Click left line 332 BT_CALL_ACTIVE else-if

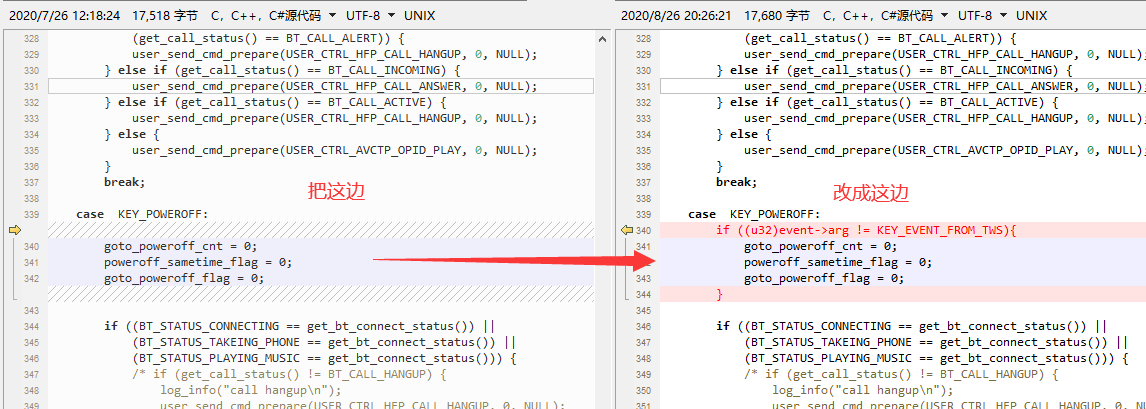click(276, 102)
